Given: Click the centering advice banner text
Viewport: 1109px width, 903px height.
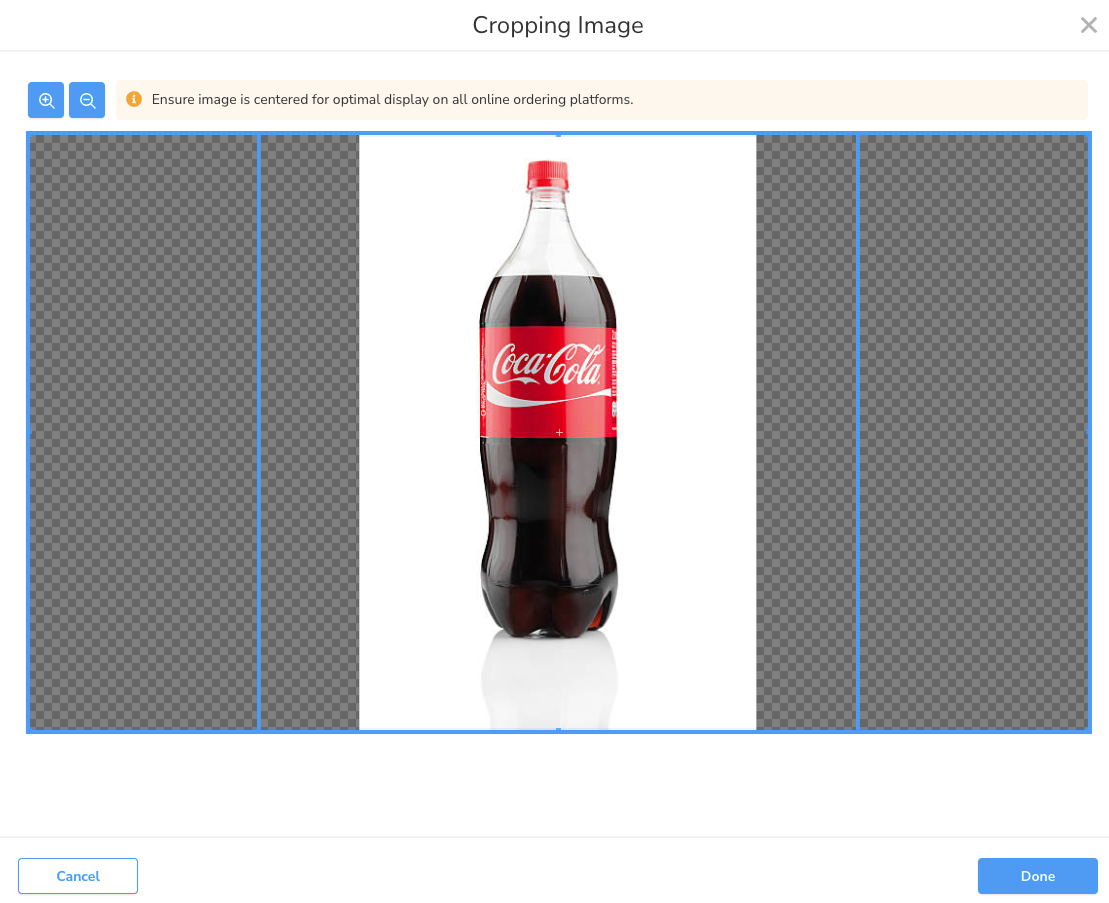Looking at the screenshot, I should click(x=392, y=100).
